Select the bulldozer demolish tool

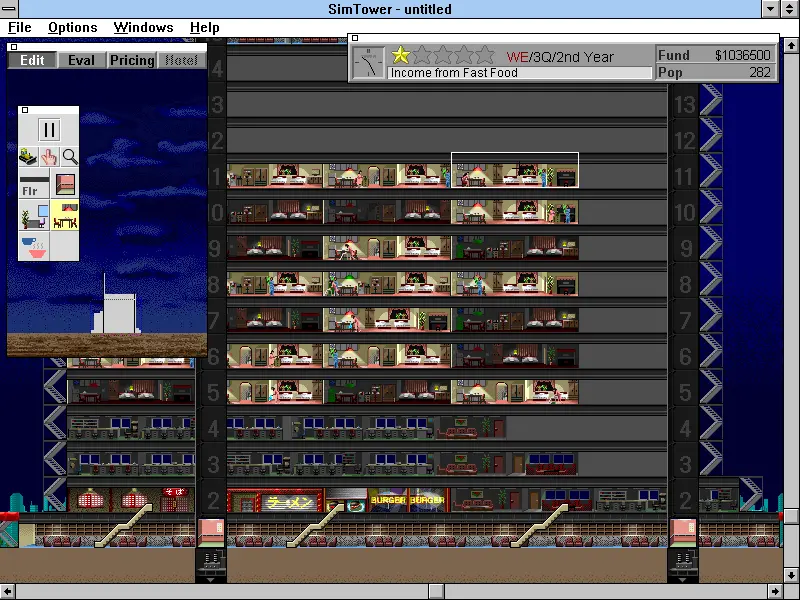(x=29, y=156)
